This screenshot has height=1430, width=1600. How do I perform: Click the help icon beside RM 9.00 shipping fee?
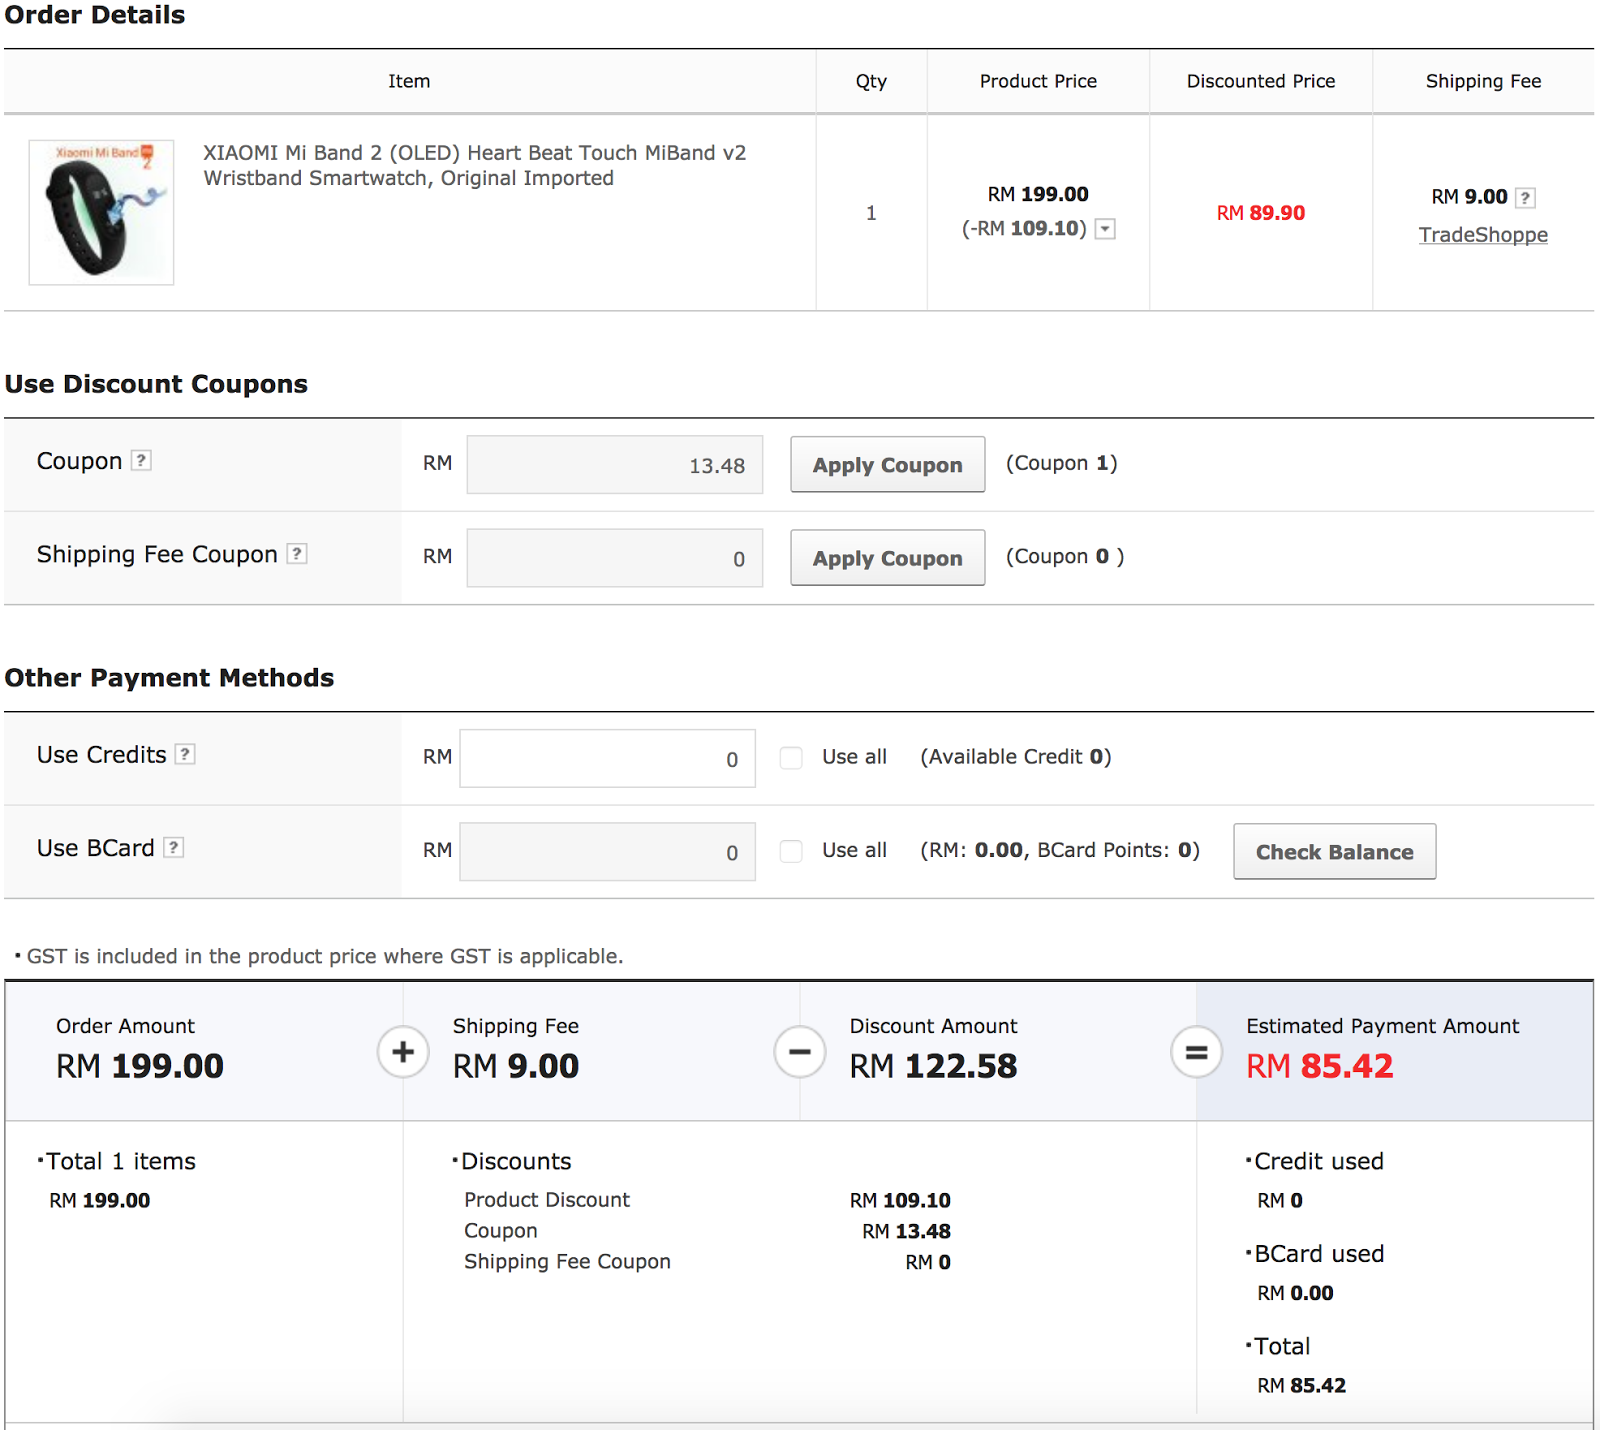tap(1525, 197)
